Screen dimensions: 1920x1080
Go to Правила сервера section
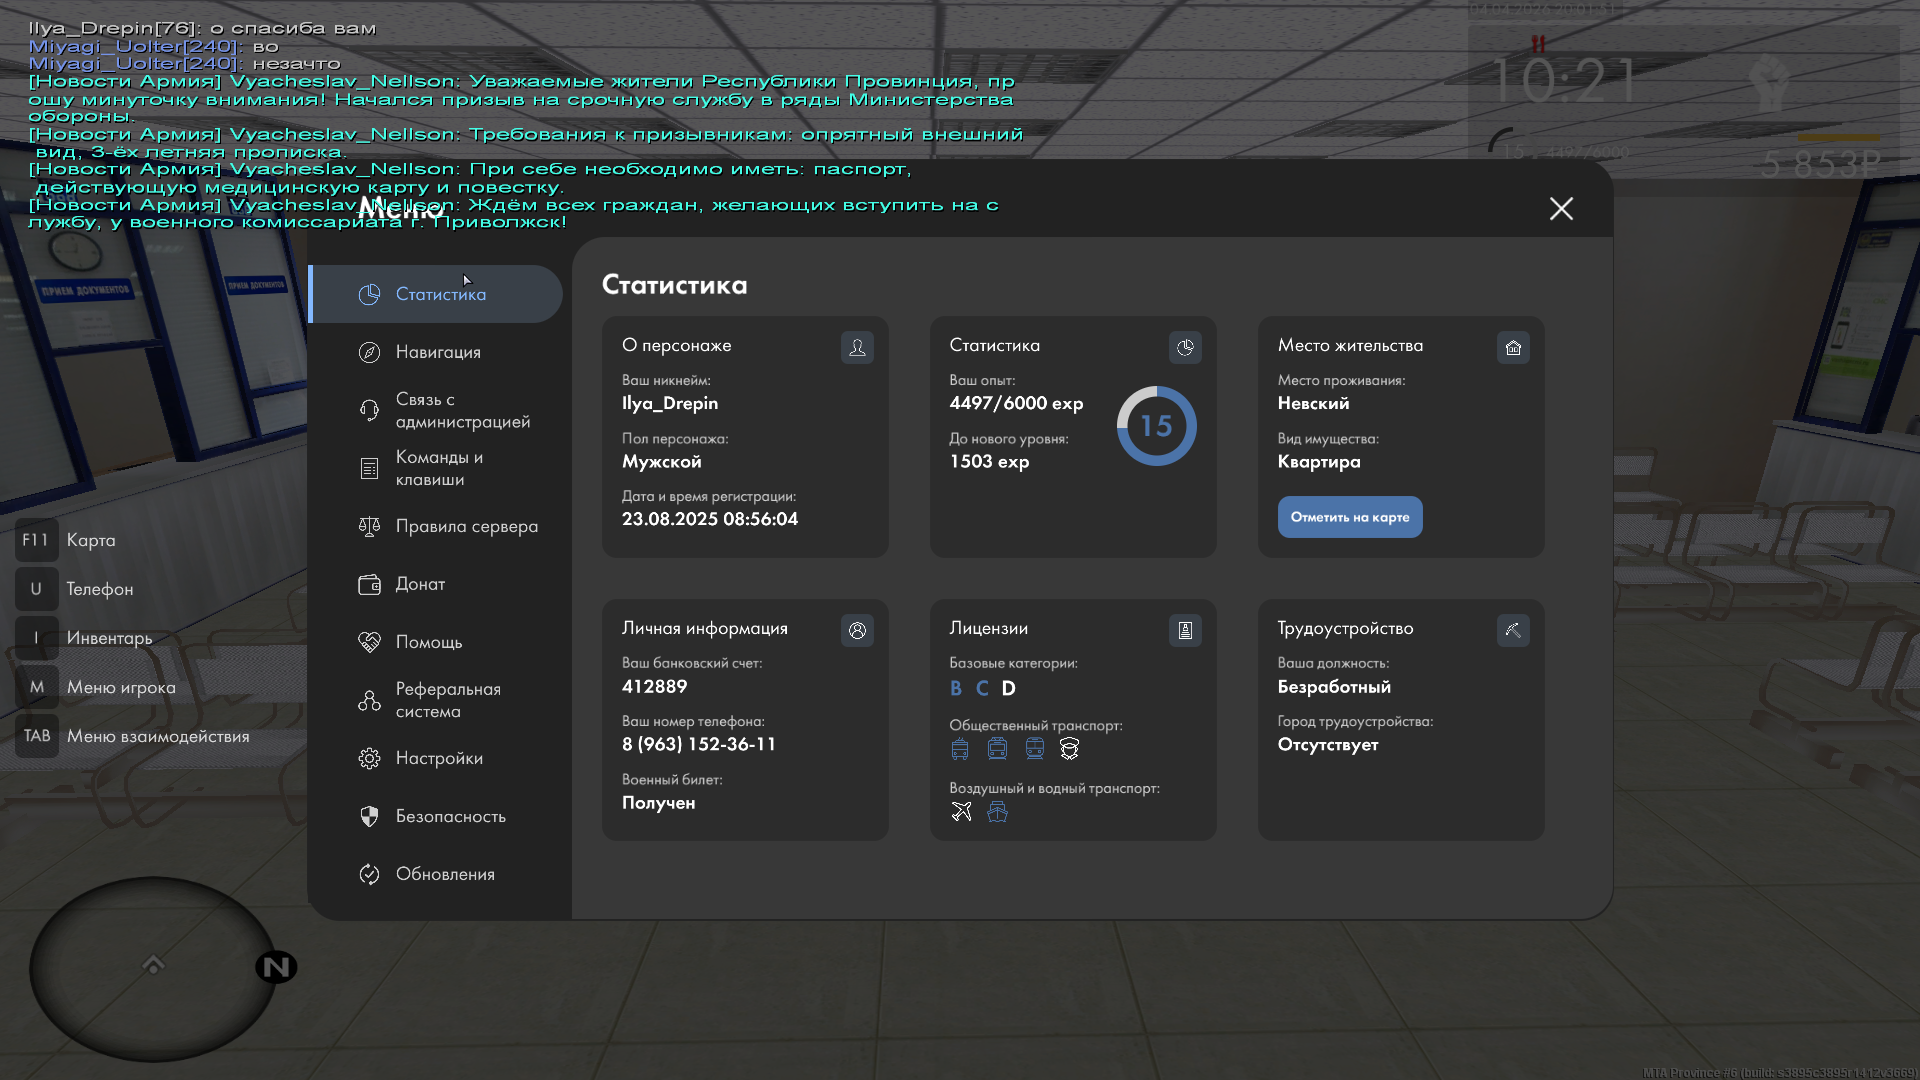[465, 526]
